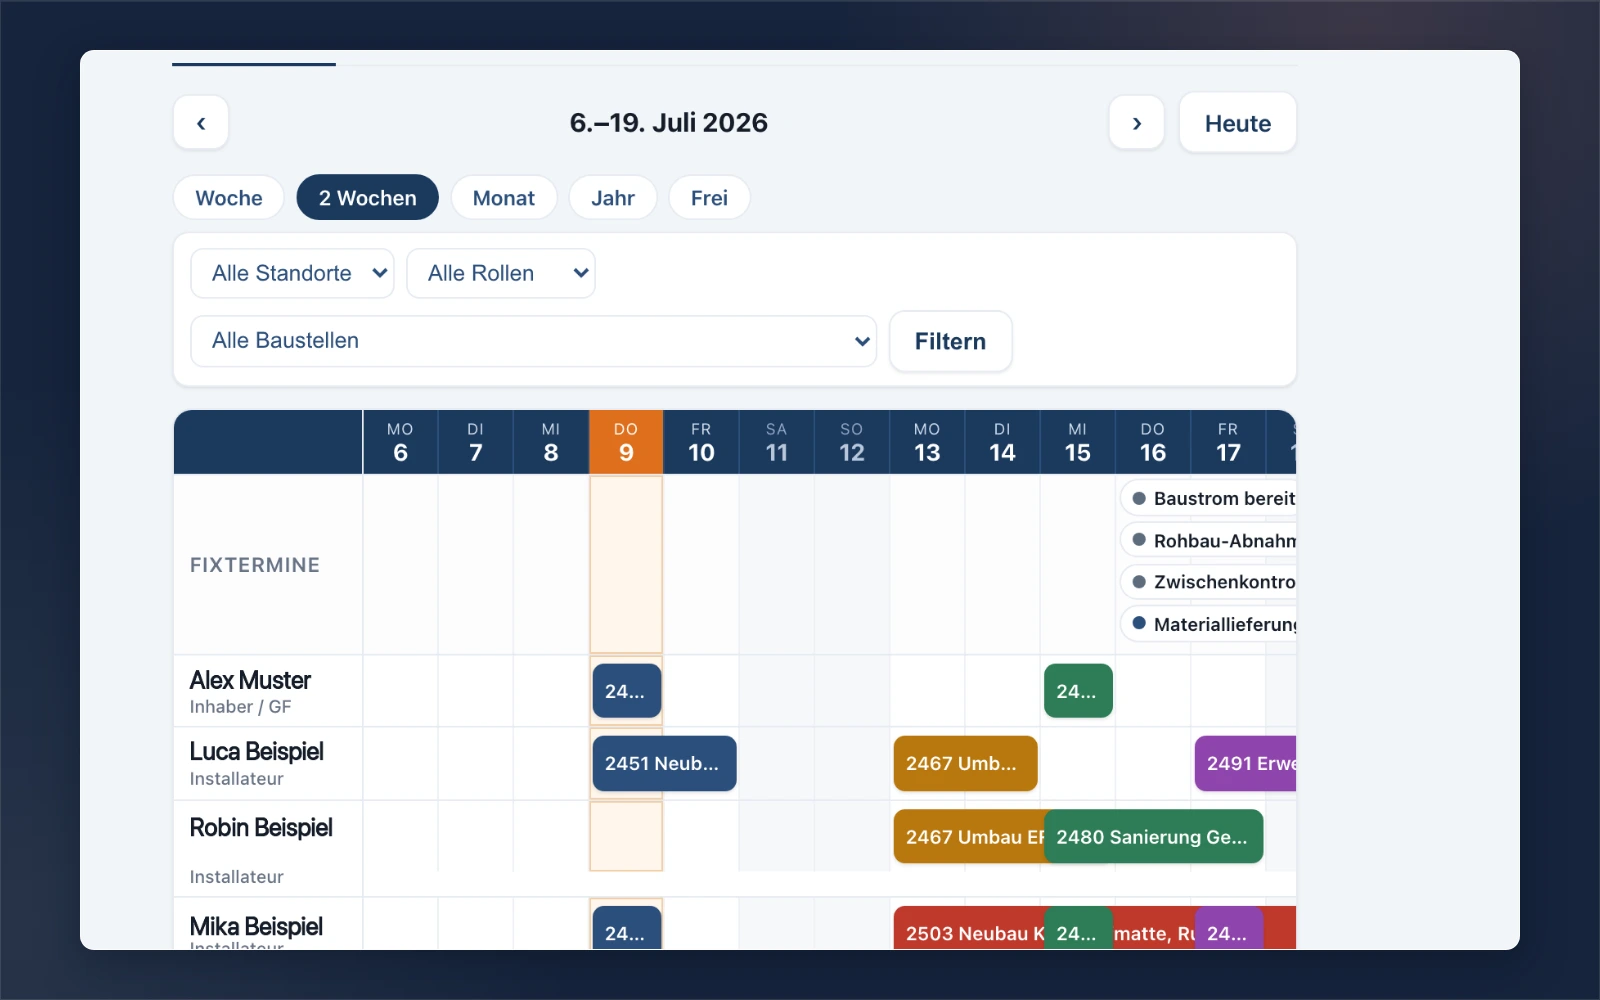Open the 2451 Neub... assignment for Luca
The image size is (1600, 1000).
tap(664, 764)
